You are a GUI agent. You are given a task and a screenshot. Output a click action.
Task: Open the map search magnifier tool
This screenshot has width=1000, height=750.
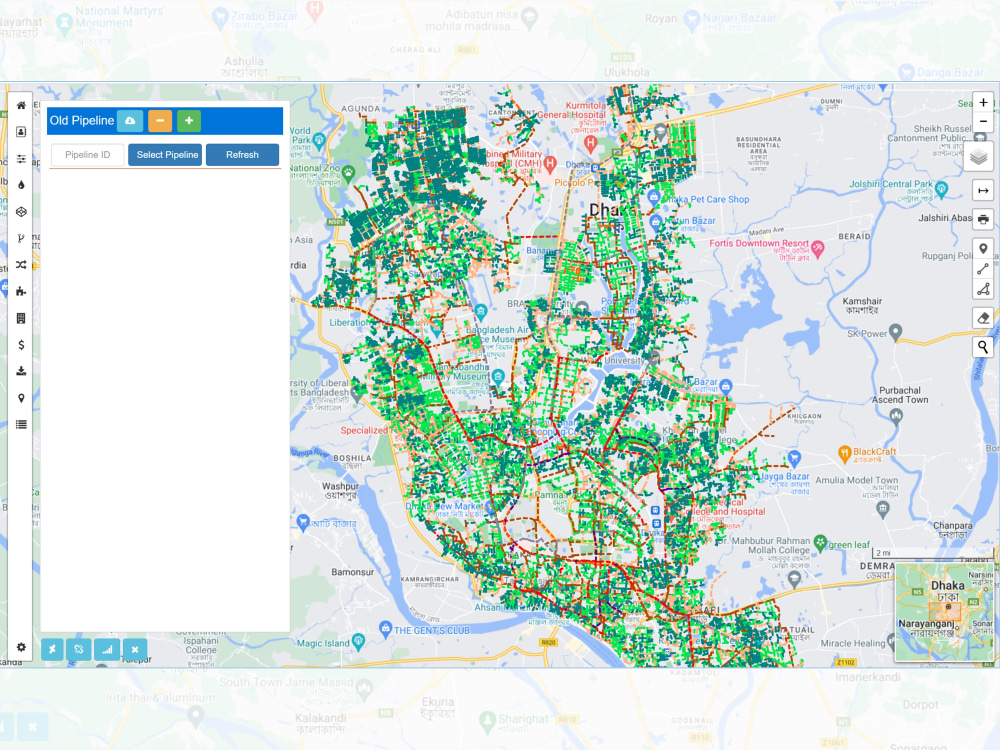click(983, 347)
